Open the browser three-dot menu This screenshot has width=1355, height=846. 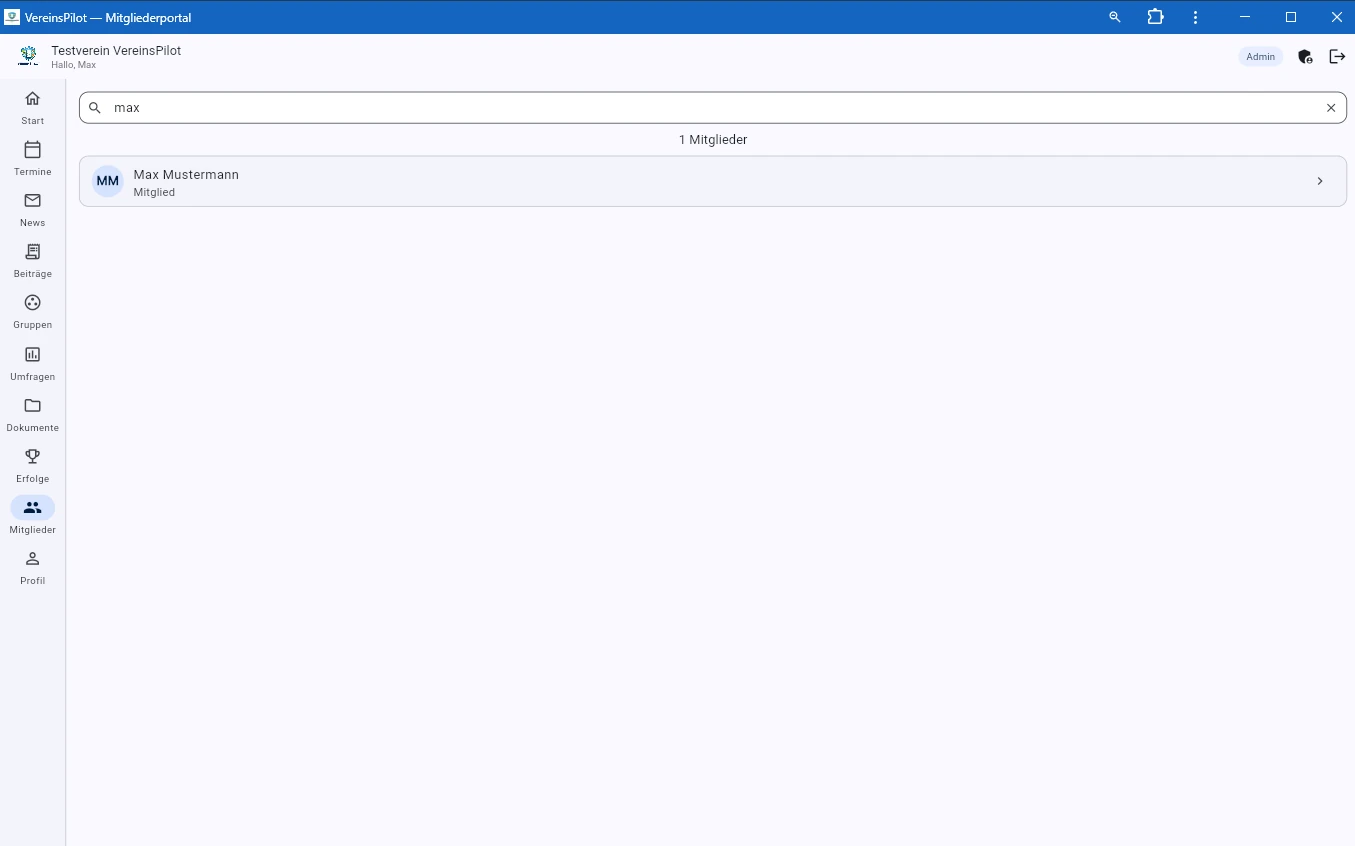tap(1196, 17)
